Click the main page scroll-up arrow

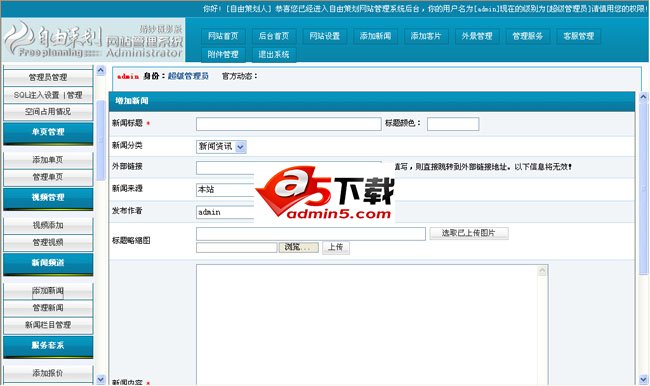point(643,97)
